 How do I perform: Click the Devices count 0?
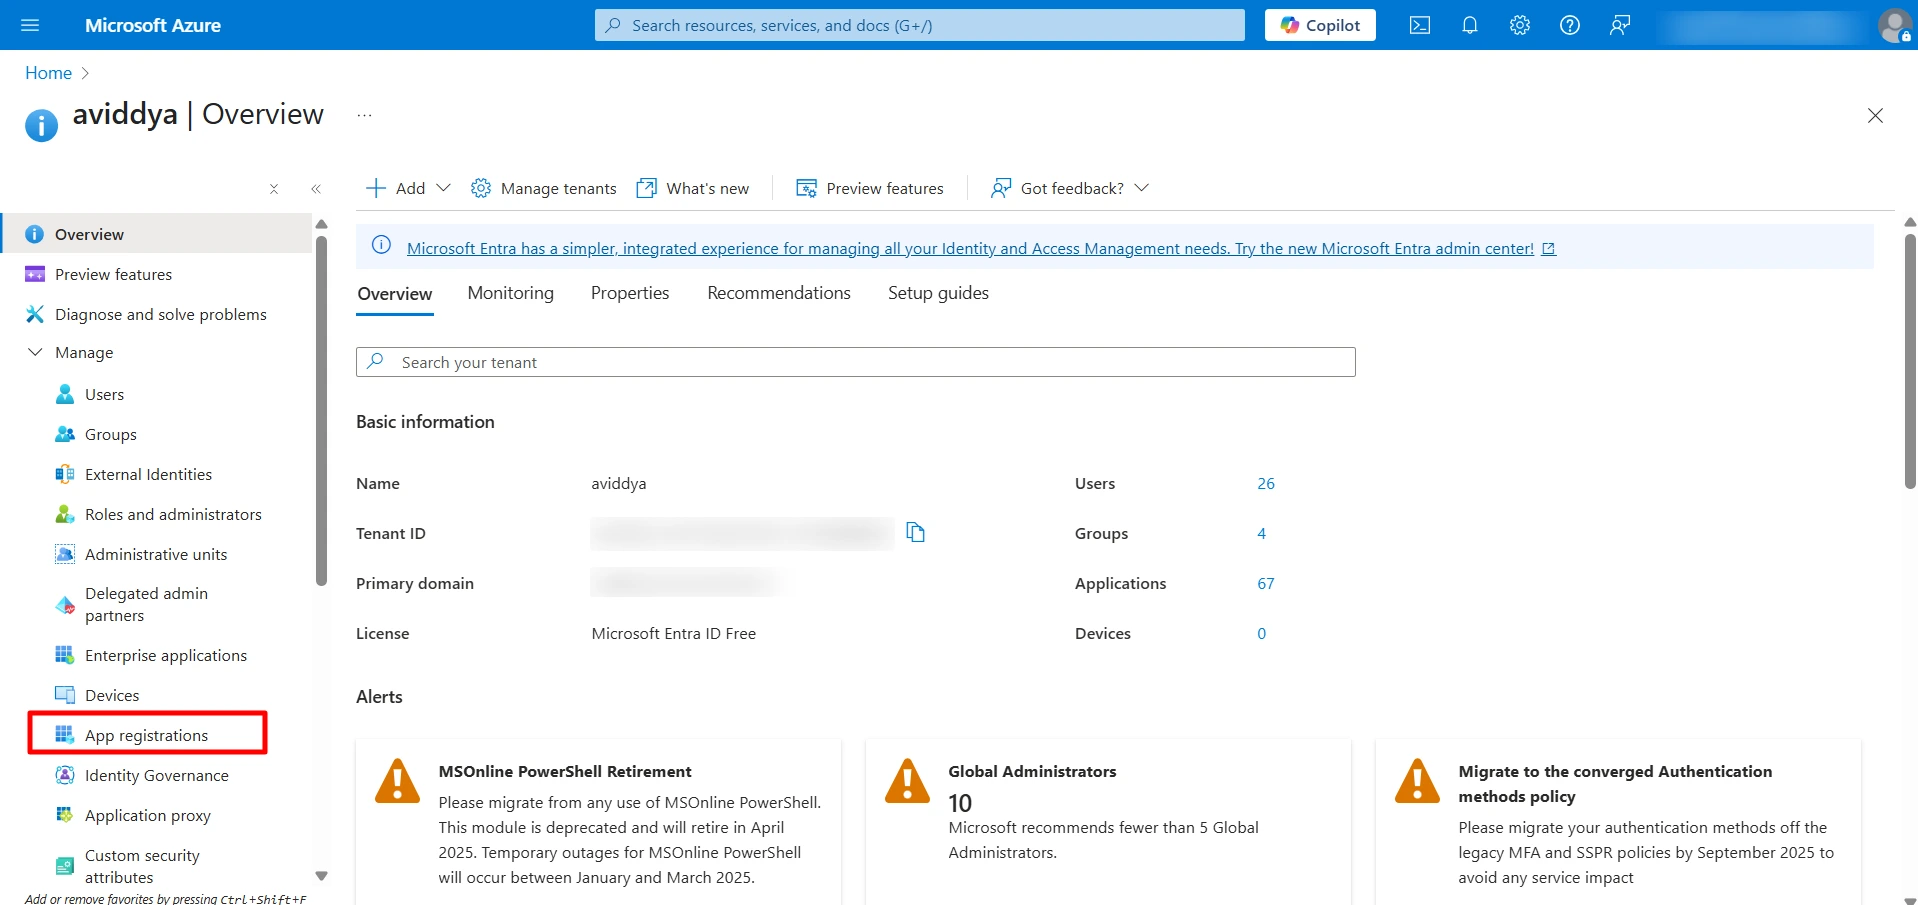(1261, 633)
